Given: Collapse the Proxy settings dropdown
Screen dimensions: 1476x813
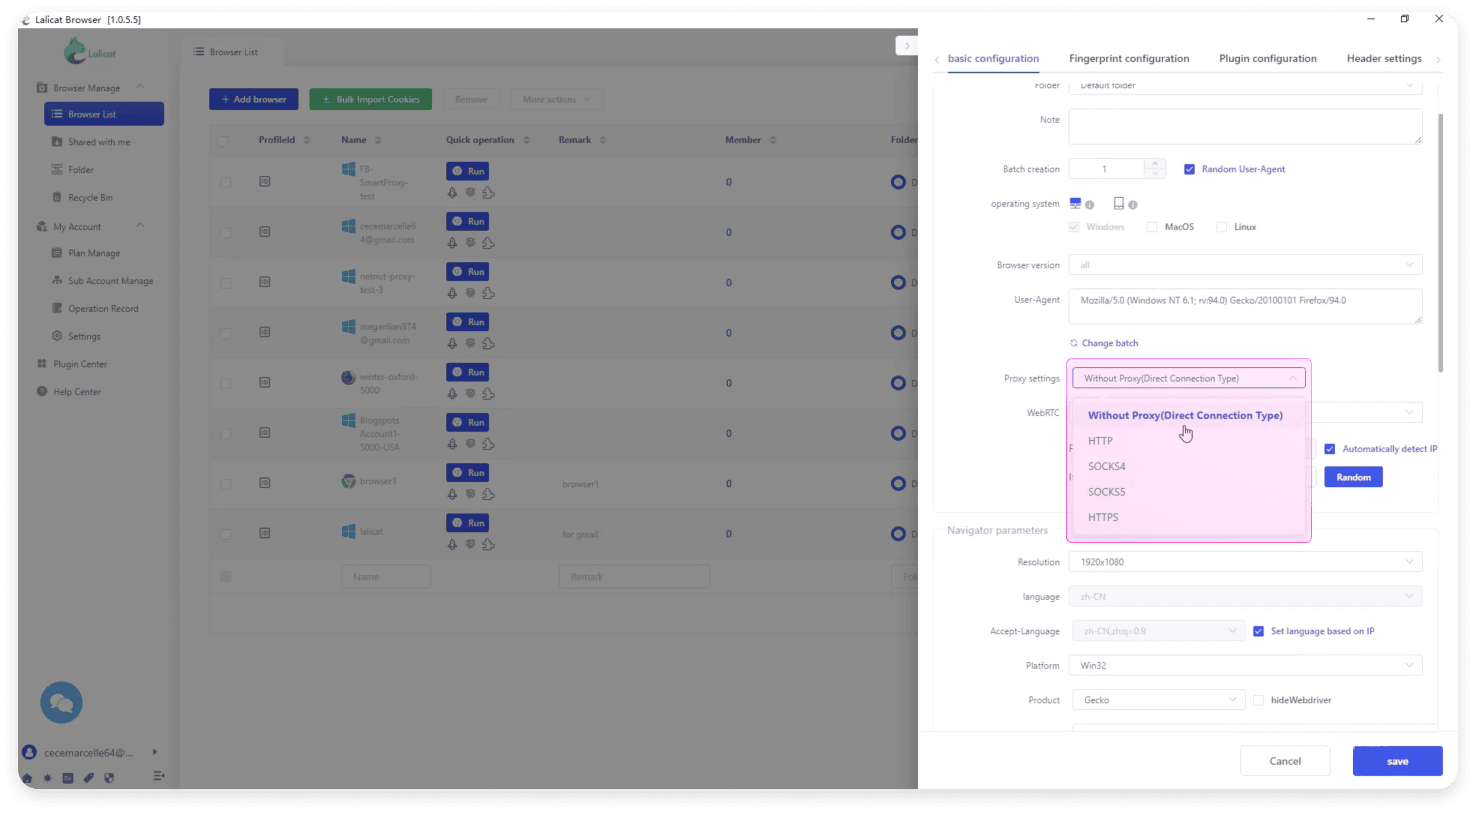Looking at the screenshot, I should (1188, 378).
